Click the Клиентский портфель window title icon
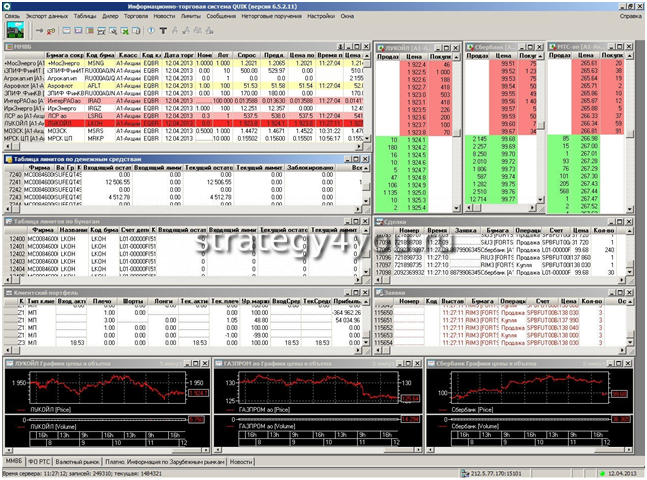Viewport: 647px width, 480px height. 9,293
